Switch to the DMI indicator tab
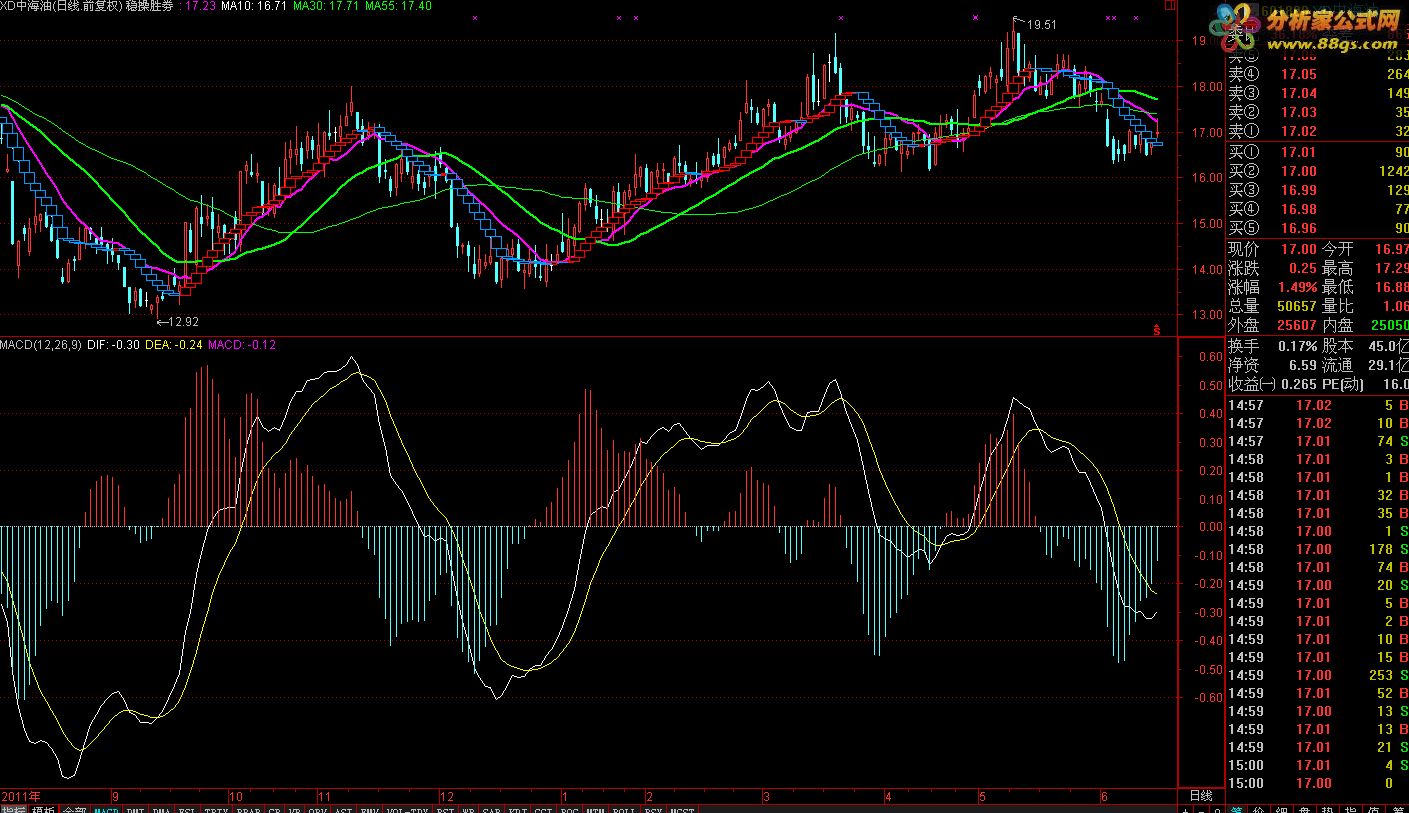Image resolution: width=1409 pixels, height=813 pixels. [135, 807]
